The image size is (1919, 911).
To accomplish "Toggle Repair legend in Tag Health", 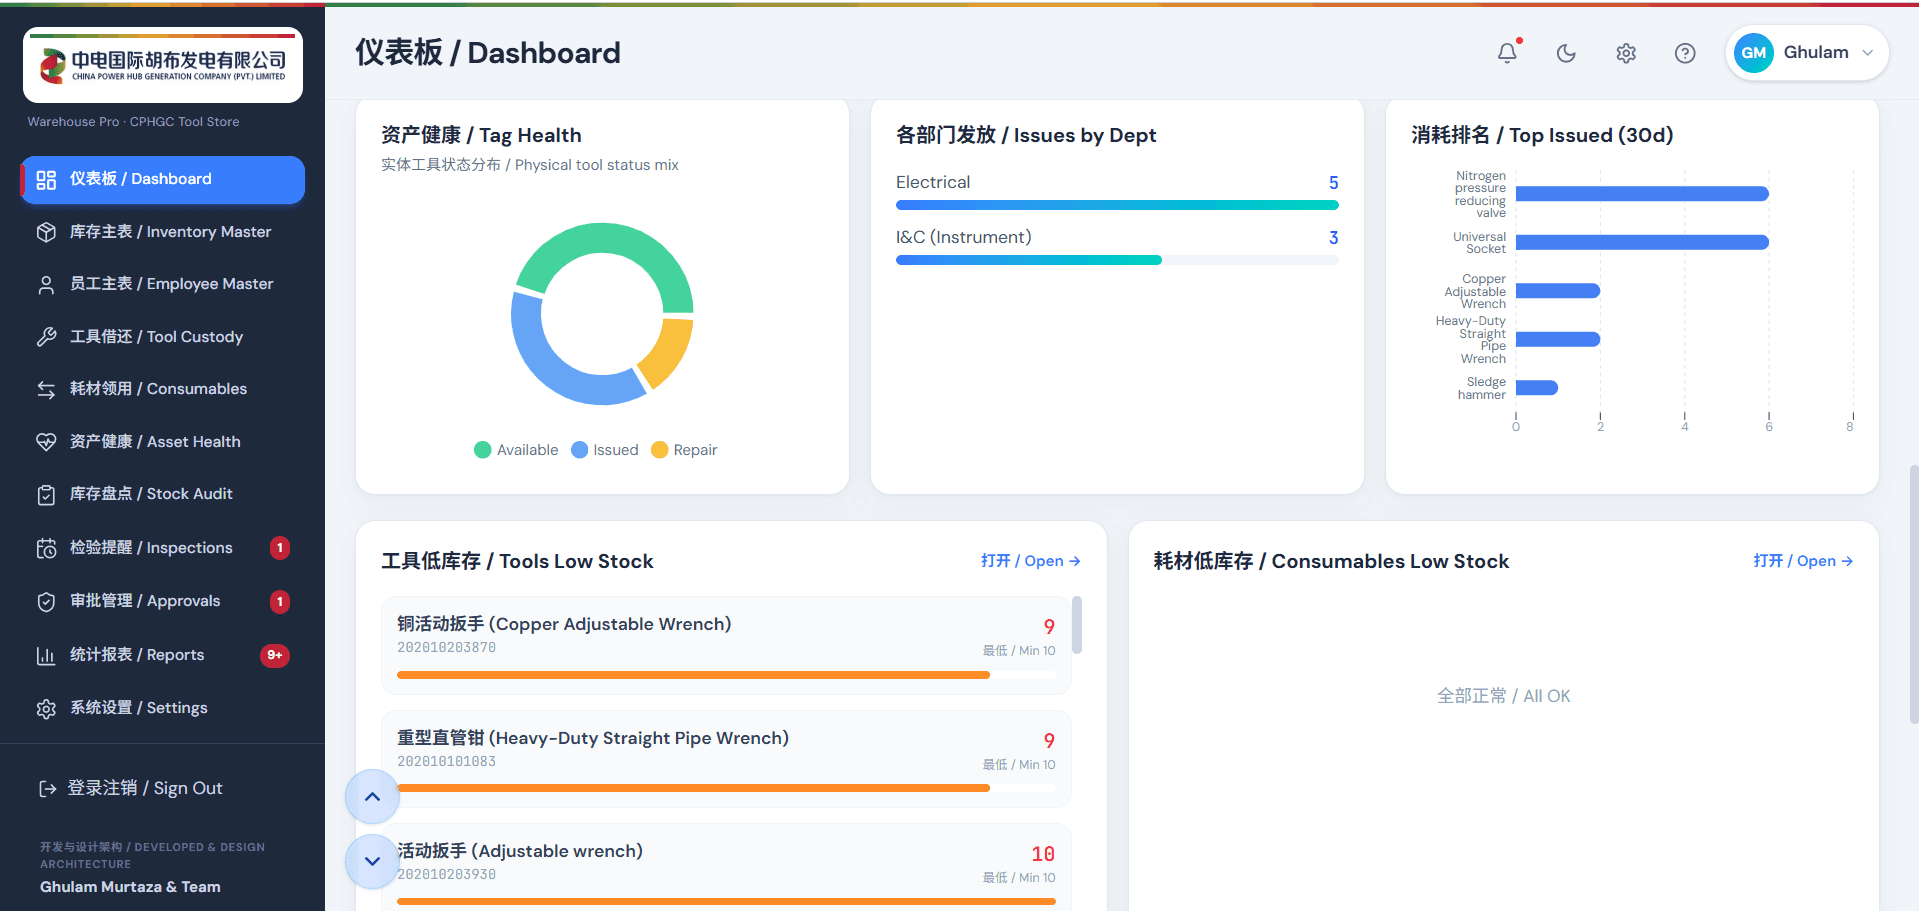I will click(684, 450).
